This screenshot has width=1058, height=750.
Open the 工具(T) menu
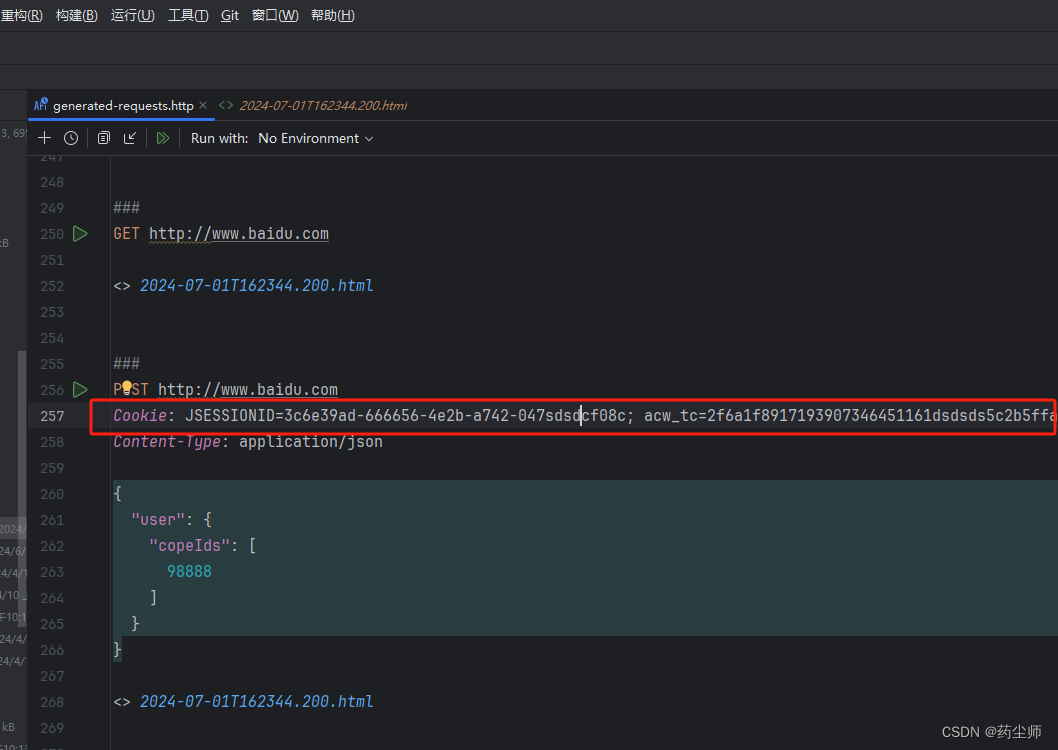point(187,14)
